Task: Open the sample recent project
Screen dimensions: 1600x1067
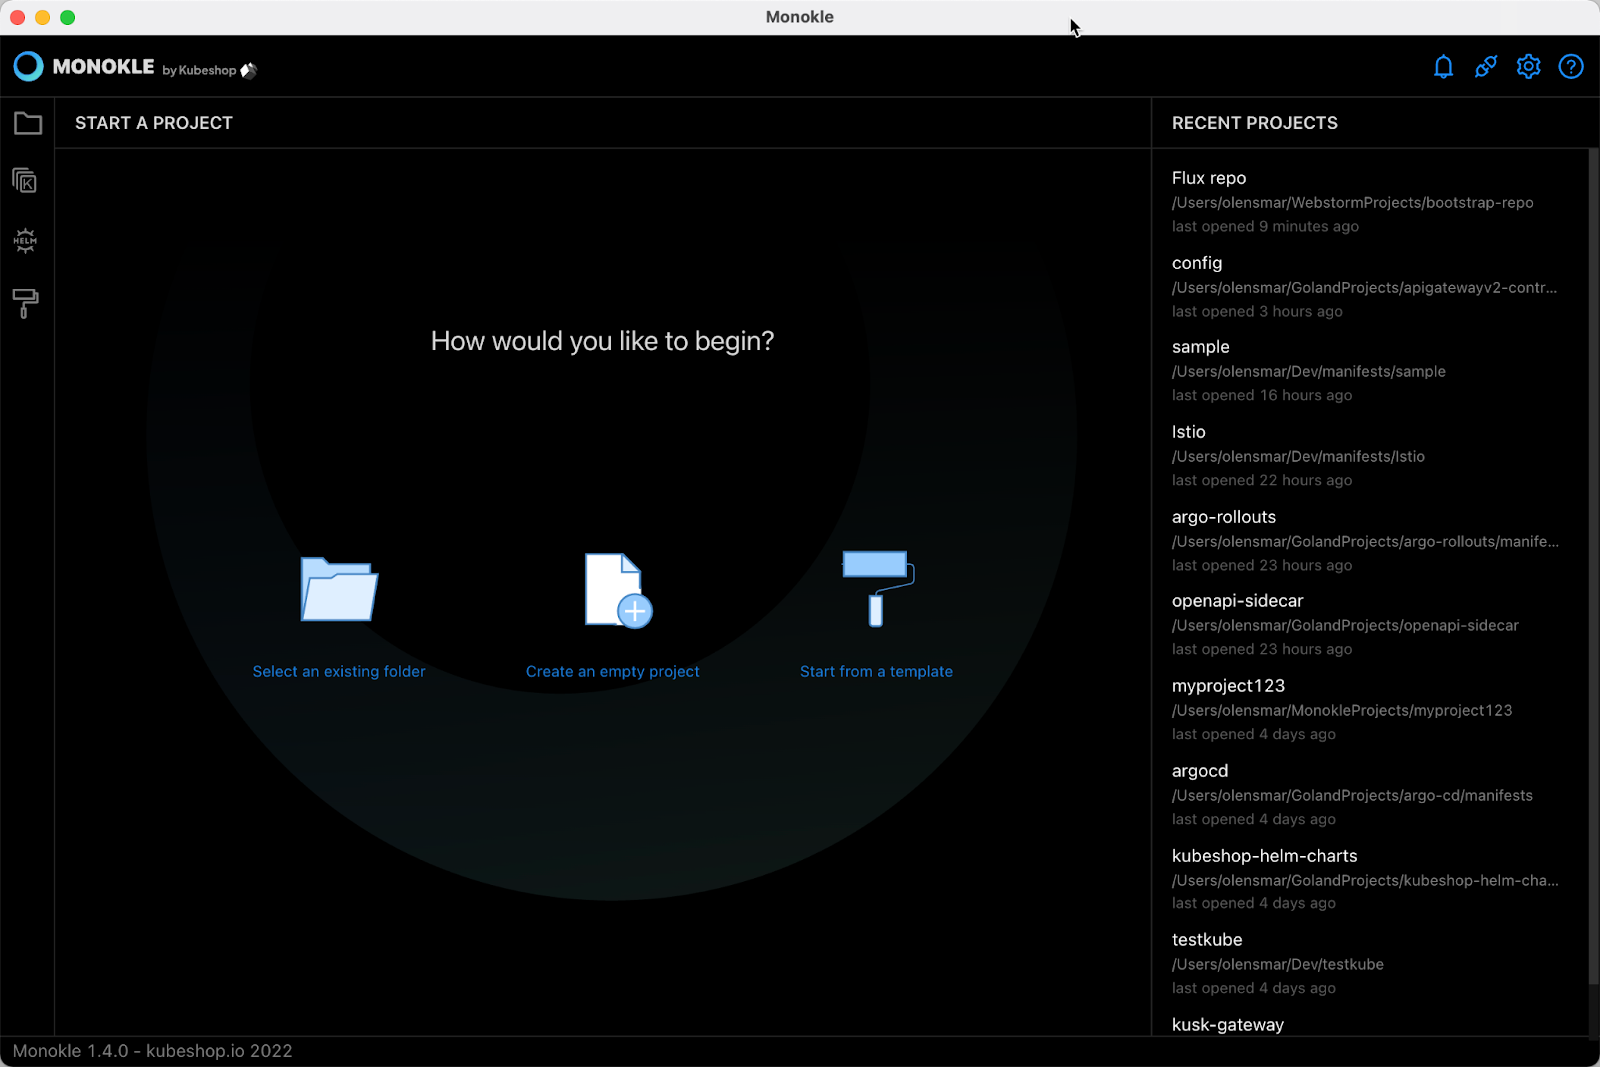Action: [x=1201, y=347]
